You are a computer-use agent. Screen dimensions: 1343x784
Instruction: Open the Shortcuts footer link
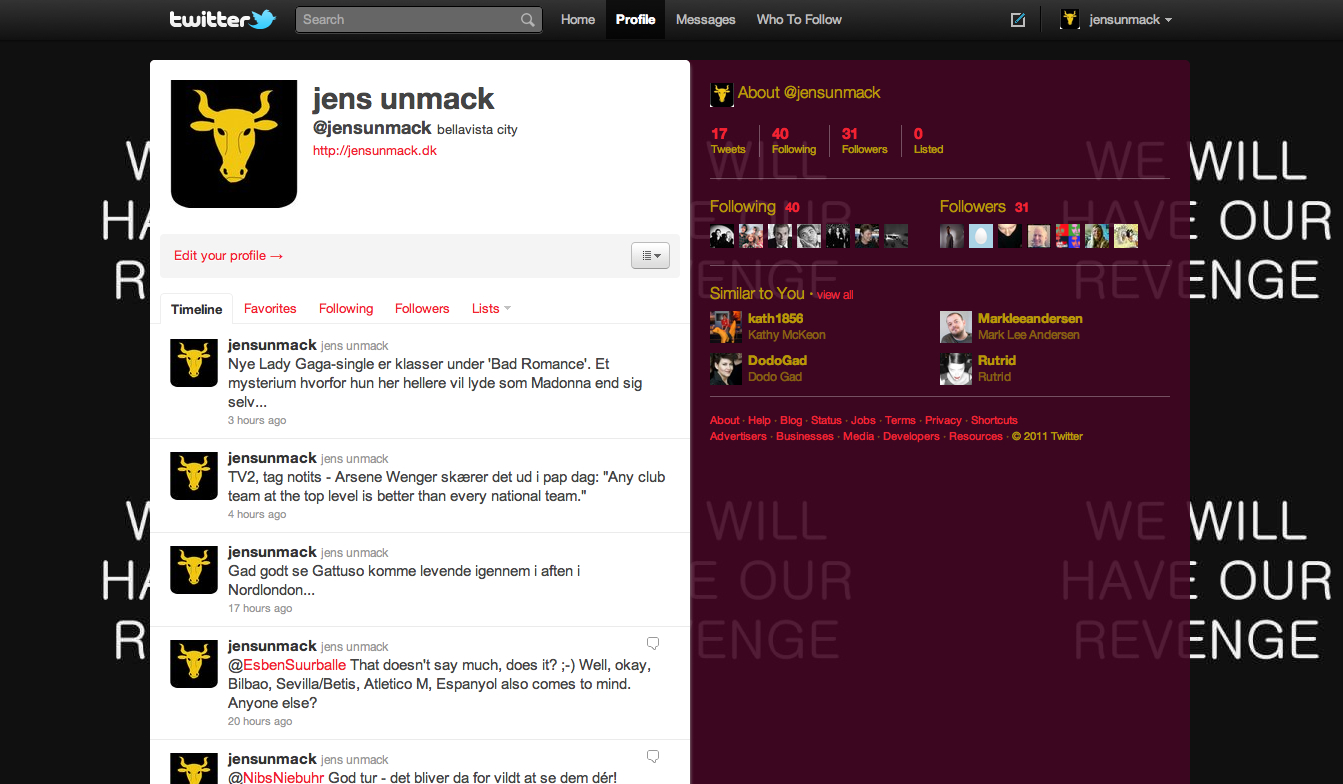coord(994,421)
